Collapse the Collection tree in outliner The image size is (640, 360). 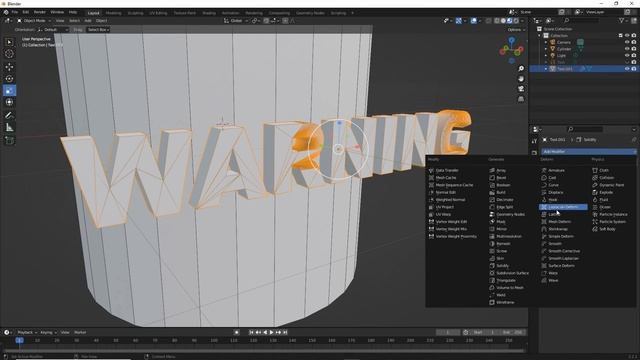click(x=540, y=36)
